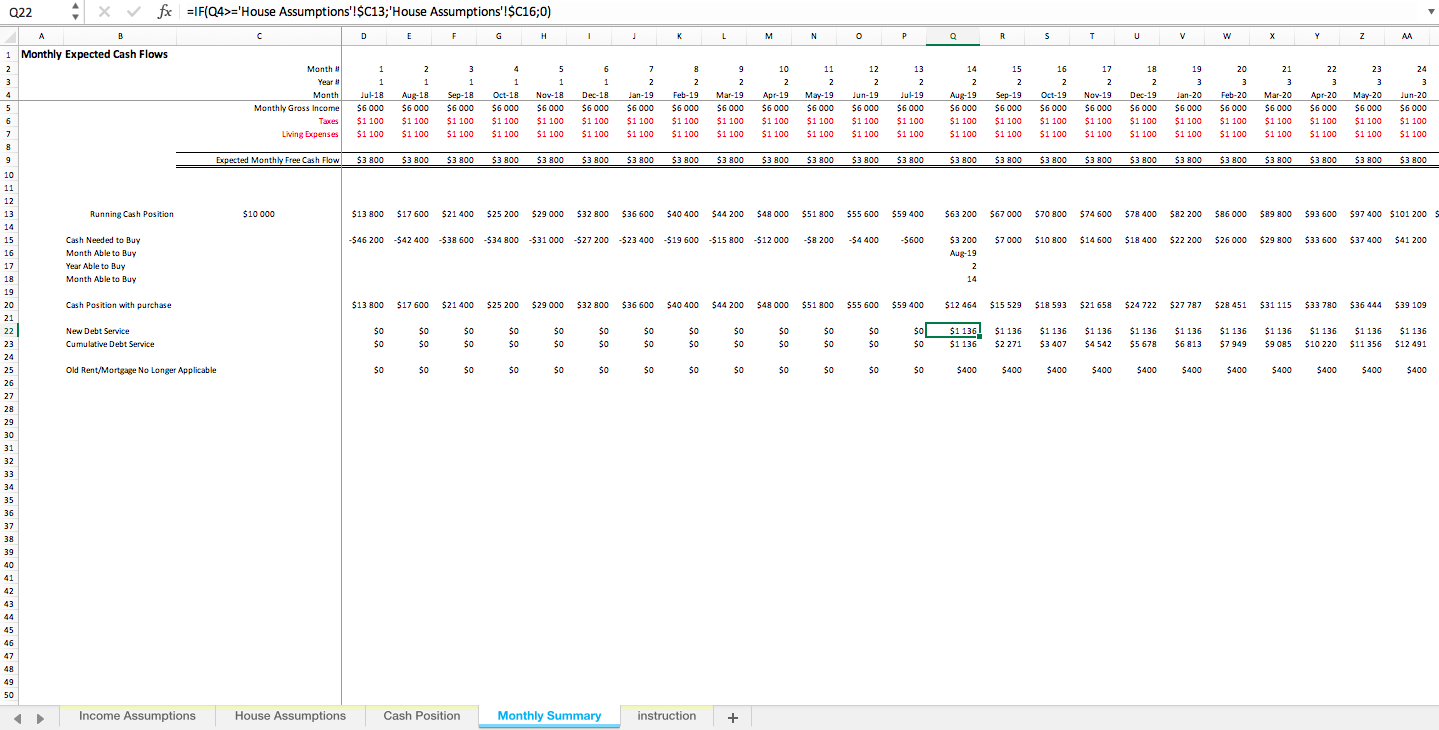This screenshot has height=730, width=1439.
Task: Click the plus icon to add a new sheet
Action: pos(733,716)
